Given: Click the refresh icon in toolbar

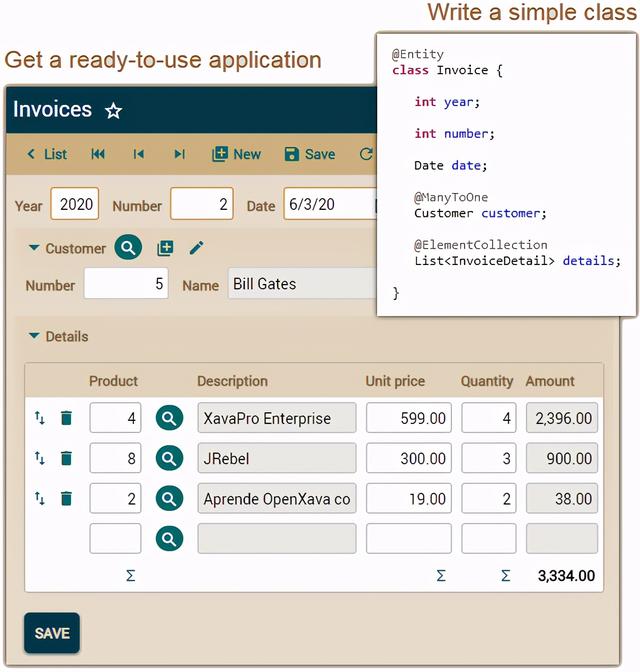Looking at the screenshot, I should click(367, 154).
